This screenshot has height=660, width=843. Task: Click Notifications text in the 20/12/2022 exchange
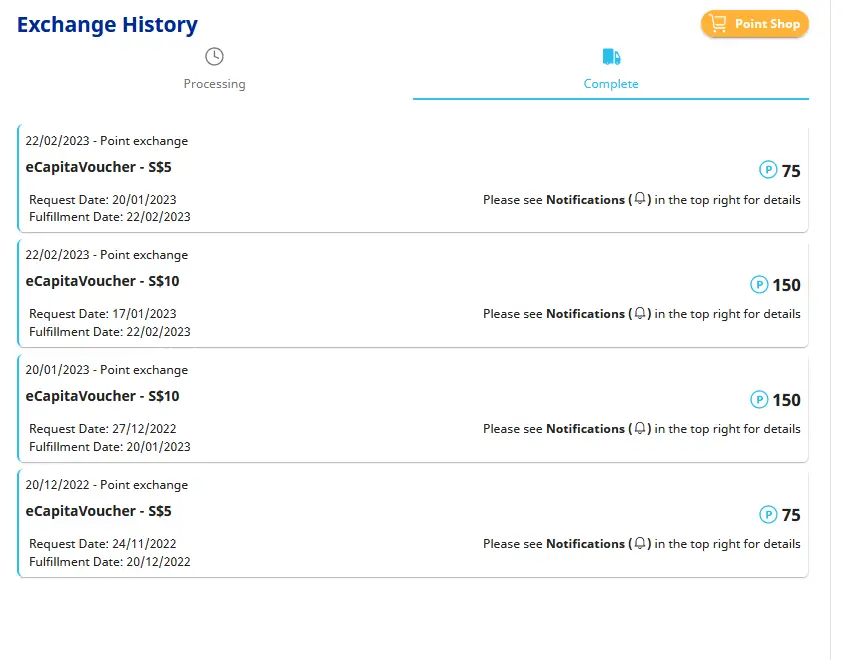coord(585,543)
